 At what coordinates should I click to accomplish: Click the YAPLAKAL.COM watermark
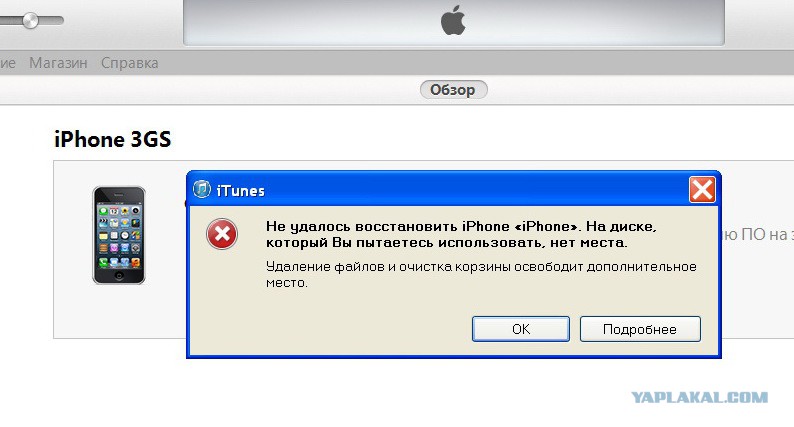pos(699,398)
